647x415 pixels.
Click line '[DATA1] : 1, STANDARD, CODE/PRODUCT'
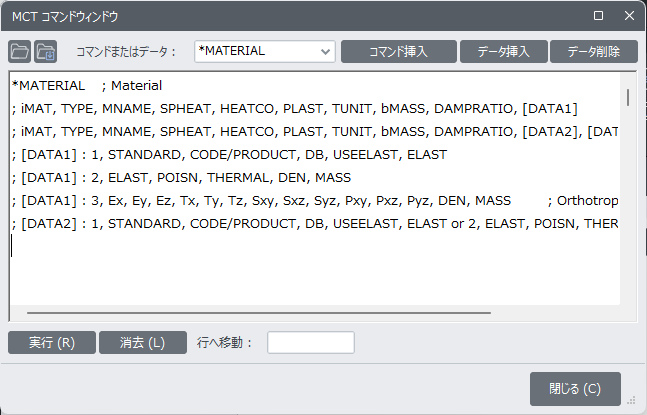229,155
